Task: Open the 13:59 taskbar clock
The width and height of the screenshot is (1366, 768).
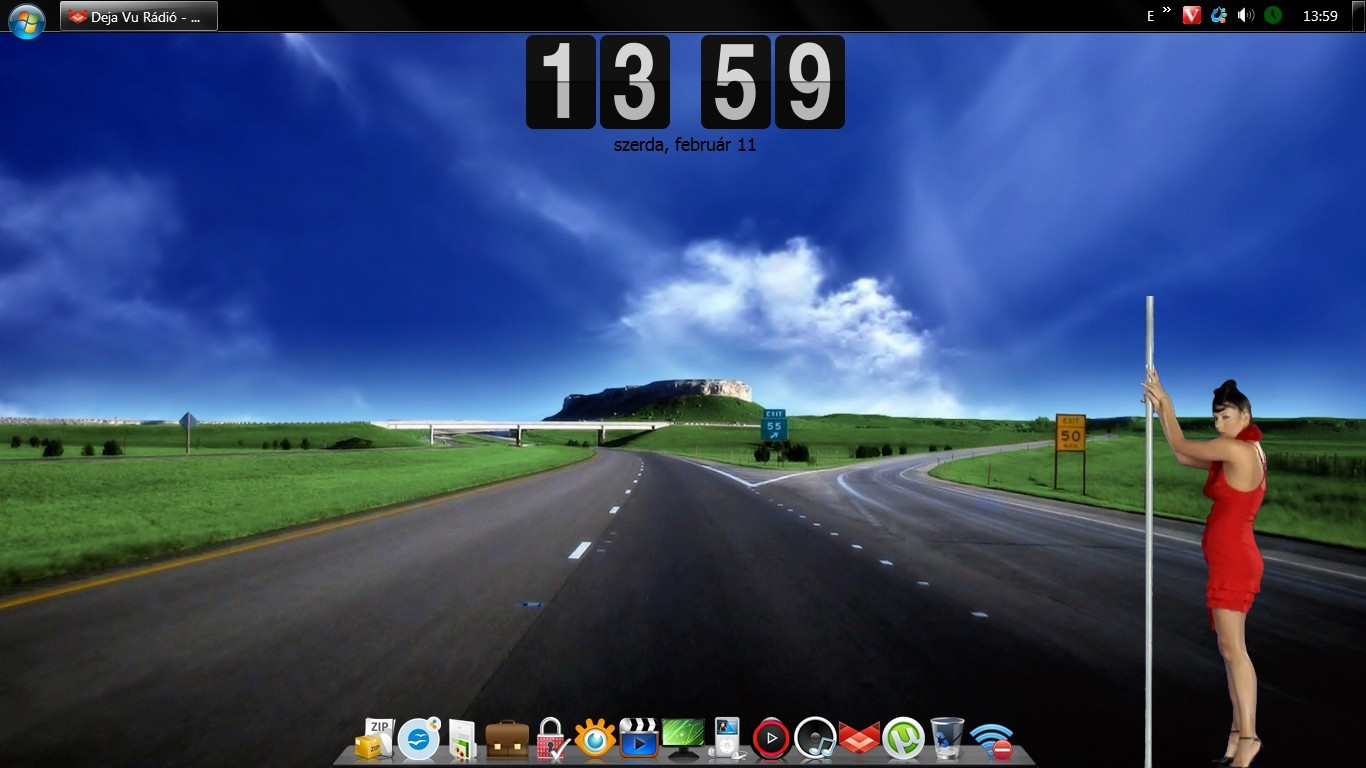Action: [1320, 16]
